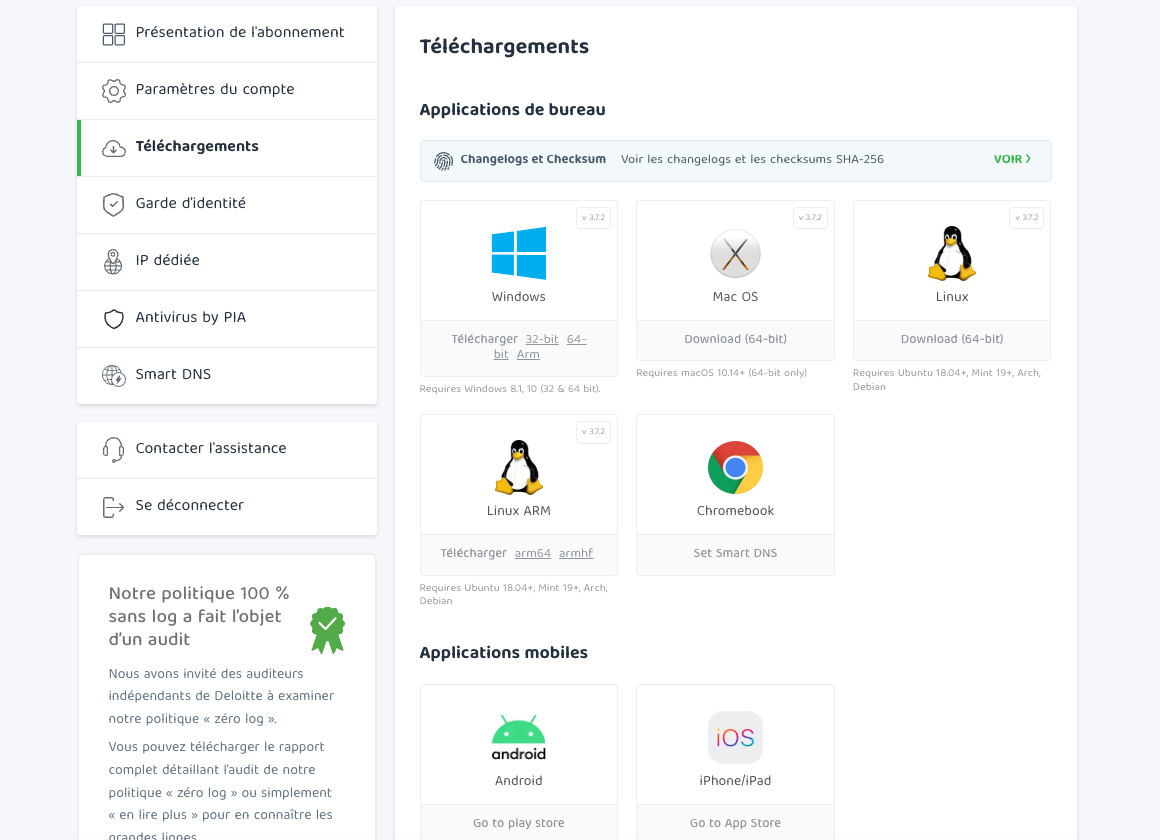Download Windows 32-bit installer
This screenshot has width=1160, height=840.
coord(542,339)
